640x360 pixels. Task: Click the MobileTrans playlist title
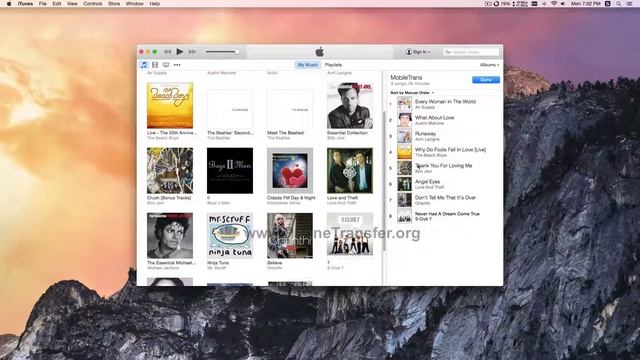(x=406, y=77)
